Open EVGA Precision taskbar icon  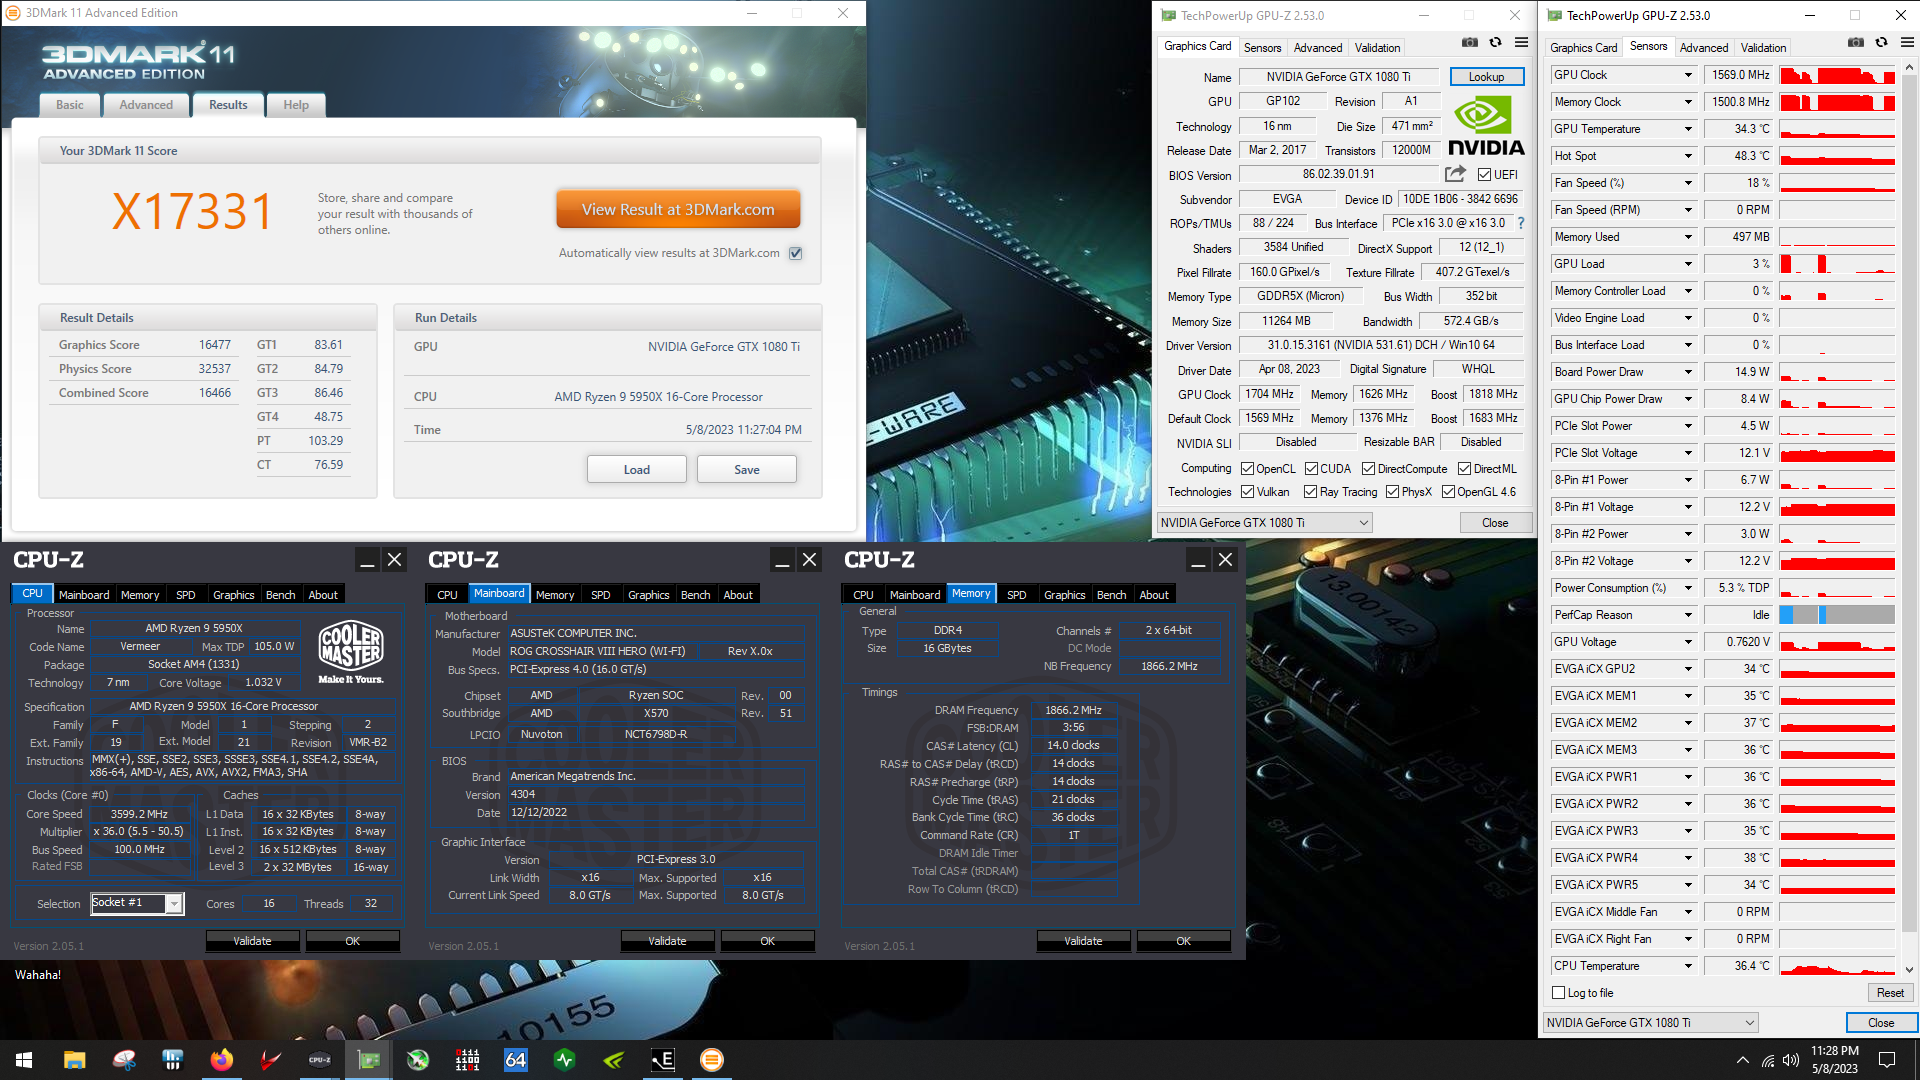click(x=663, y=1060)
